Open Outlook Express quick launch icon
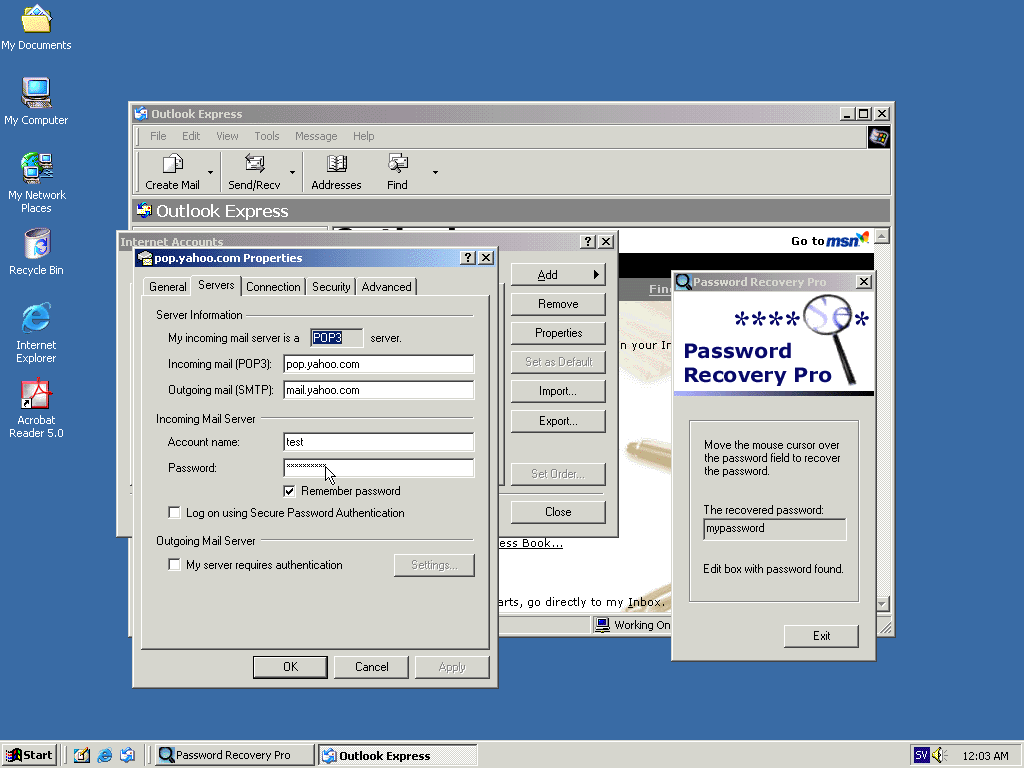The image size is (1024, 768). pos(127,755)
